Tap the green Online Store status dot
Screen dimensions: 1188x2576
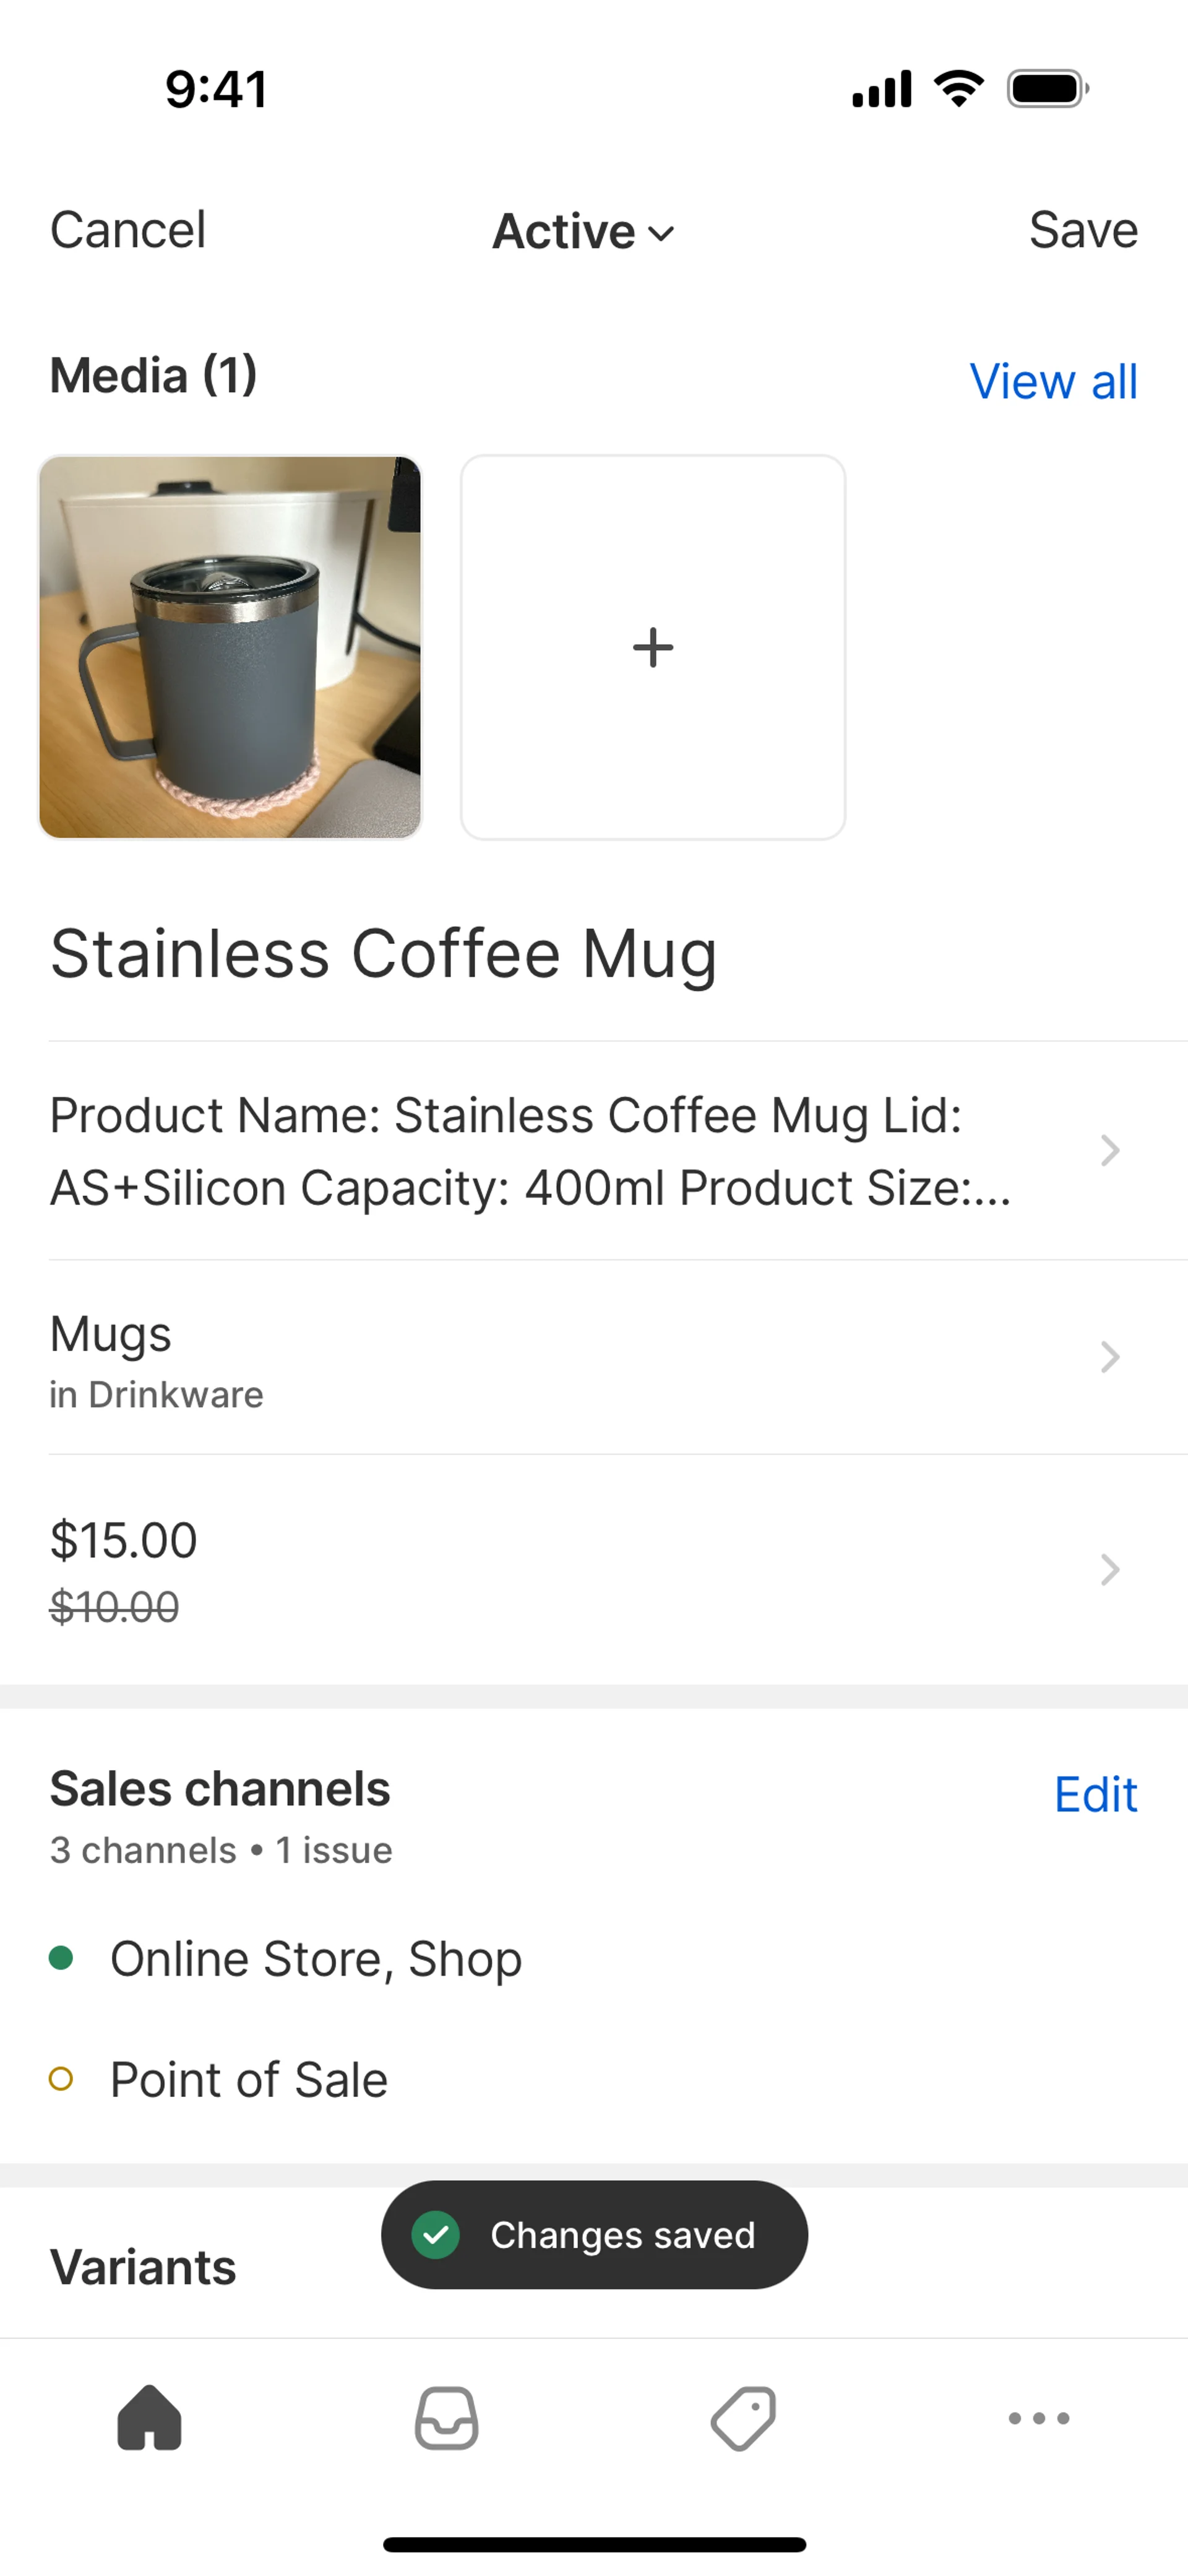[61, 1958]
